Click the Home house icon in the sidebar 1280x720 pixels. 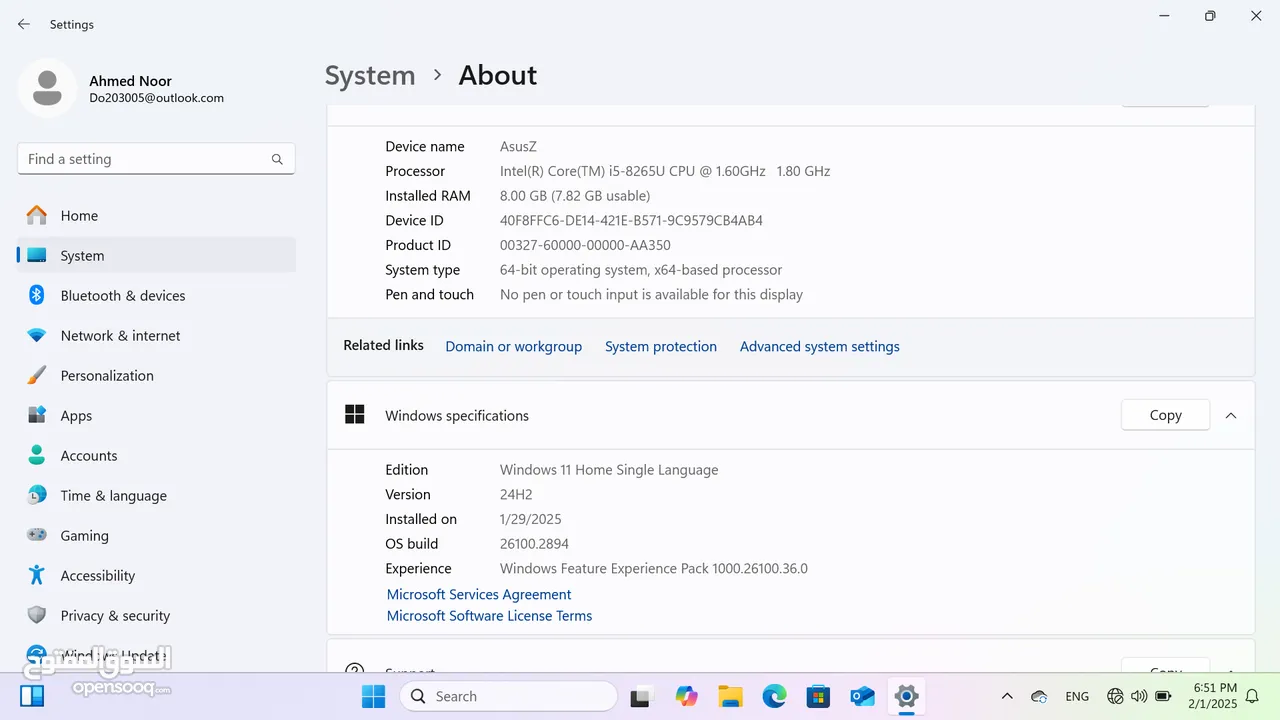[x=37, y=215]
